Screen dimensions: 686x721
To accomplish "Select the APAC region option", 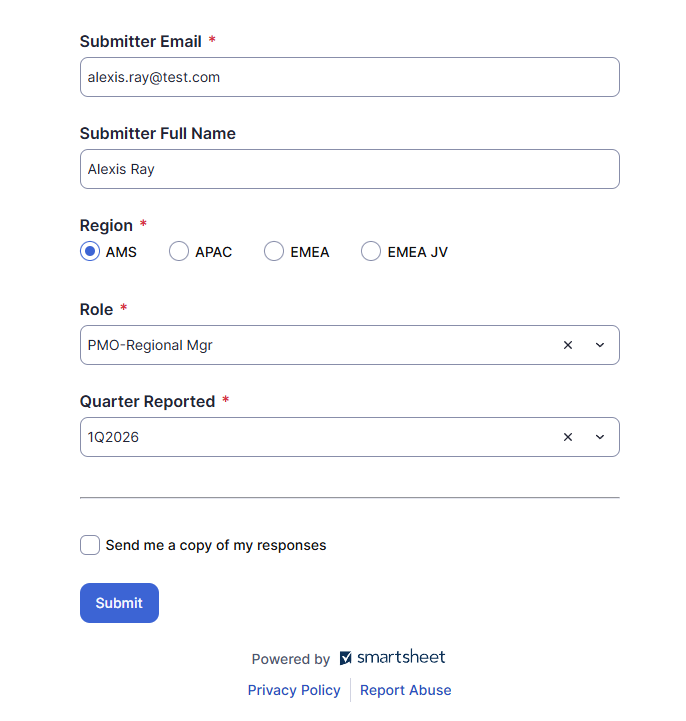I will 179,252.
